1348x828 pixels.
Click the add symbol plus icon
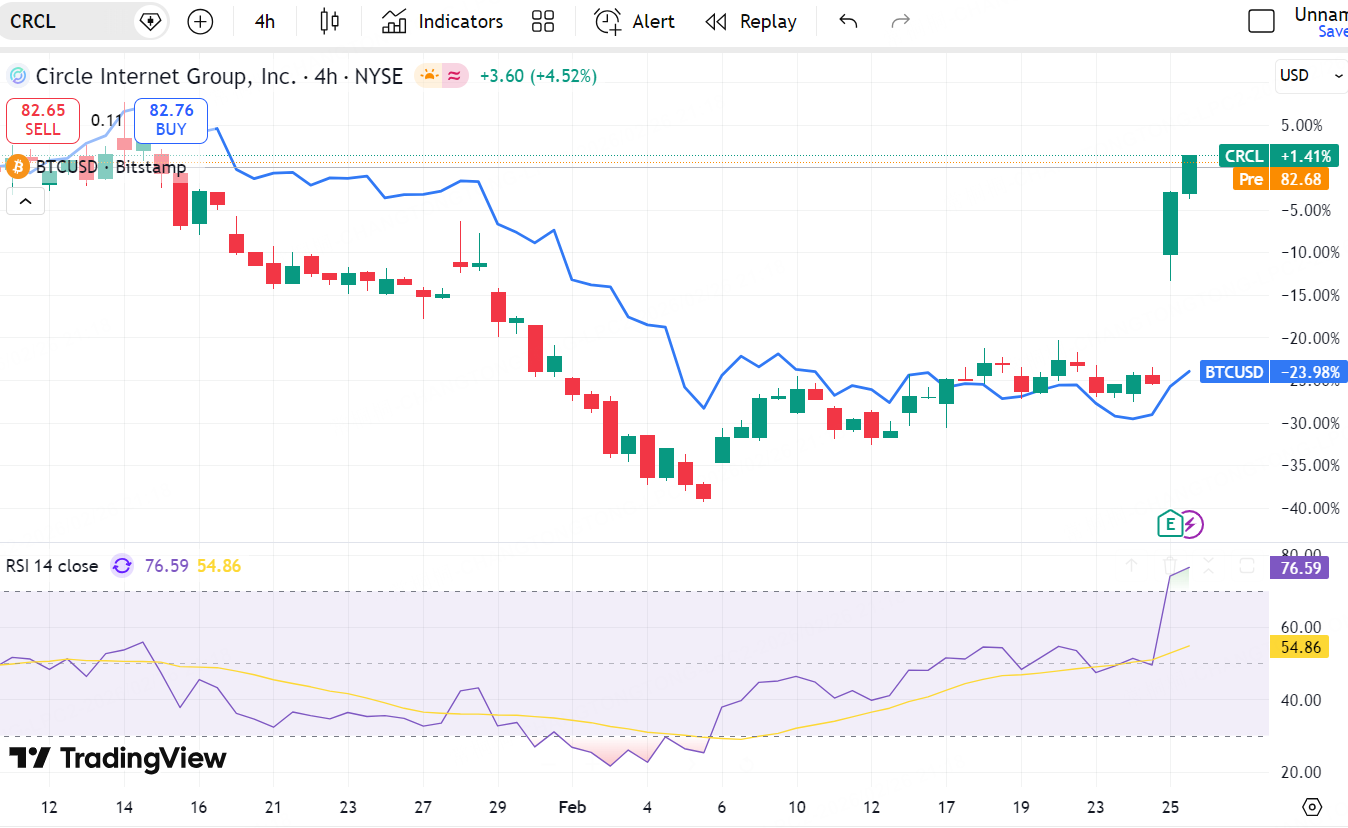coord(200,21)
